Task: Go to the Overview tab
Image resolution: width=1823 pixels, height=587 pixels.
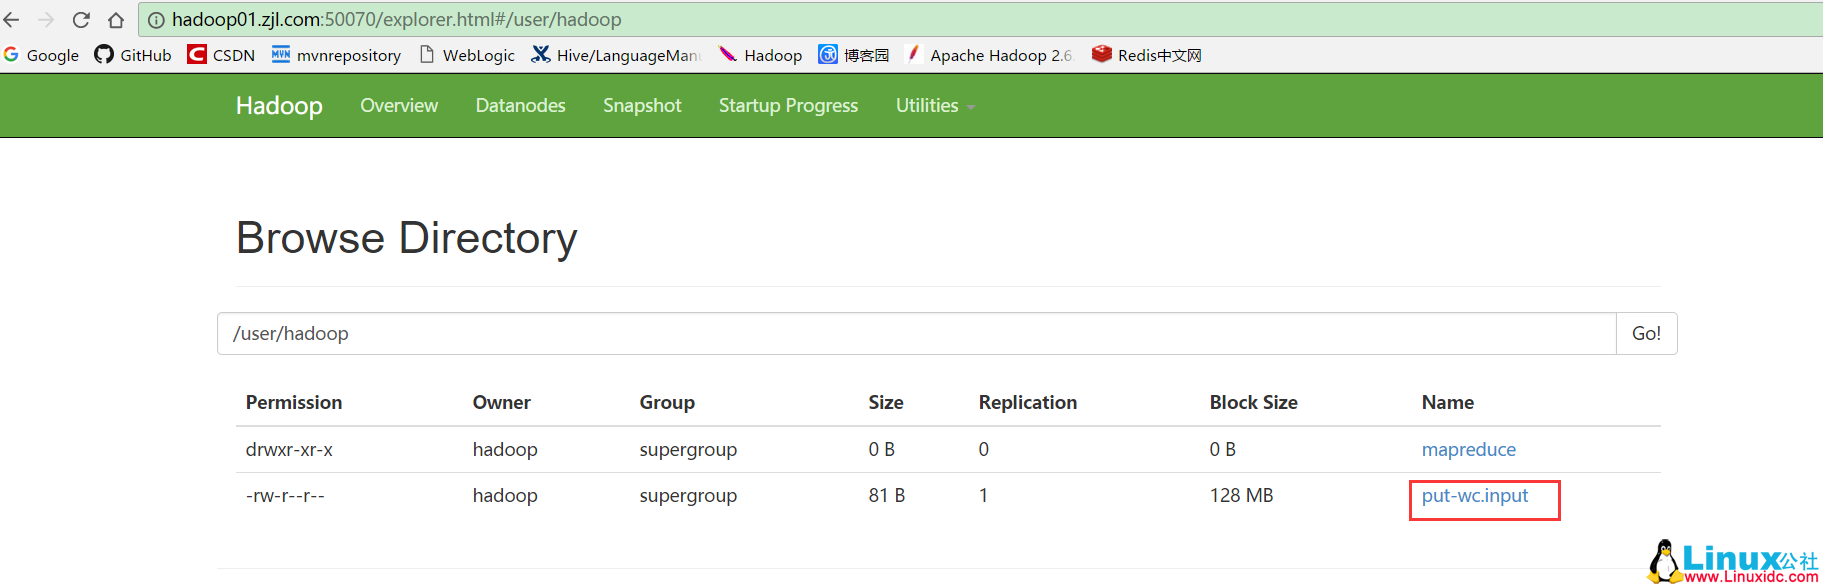Action: coord(399,105)
